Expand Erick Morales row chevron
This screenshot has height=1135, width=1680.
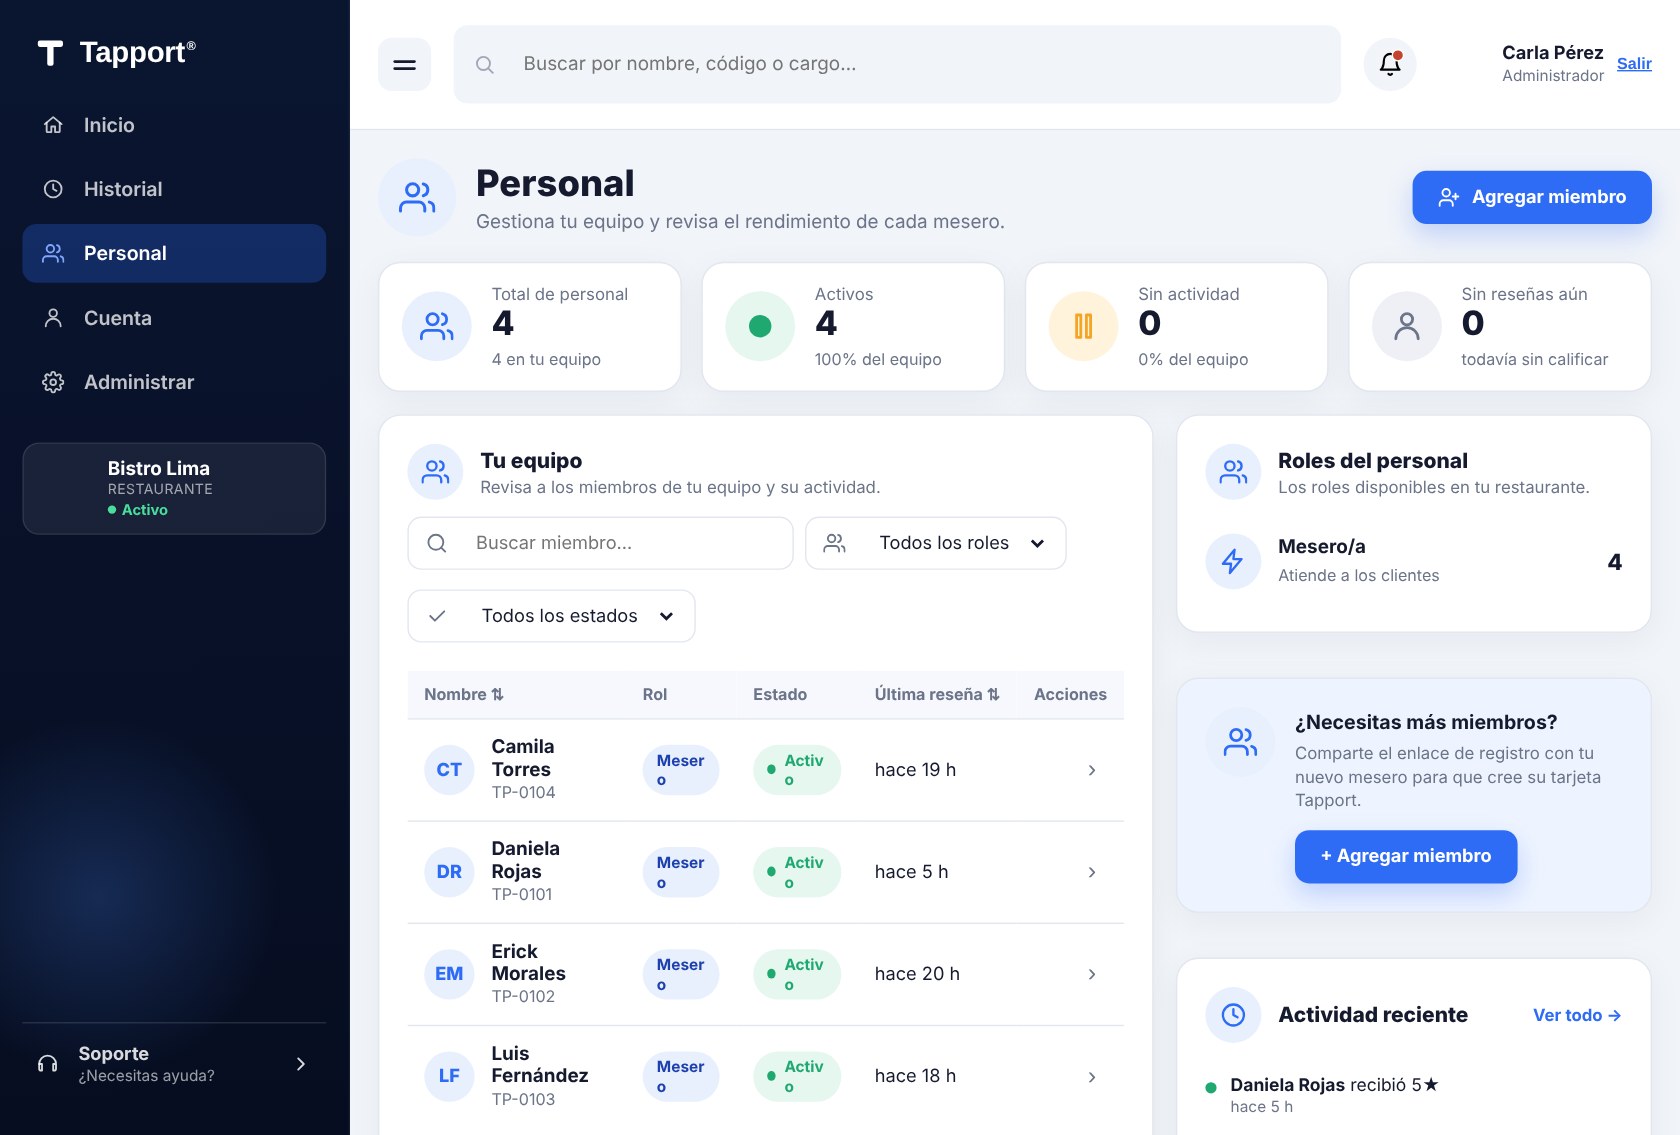point(1092,974)
